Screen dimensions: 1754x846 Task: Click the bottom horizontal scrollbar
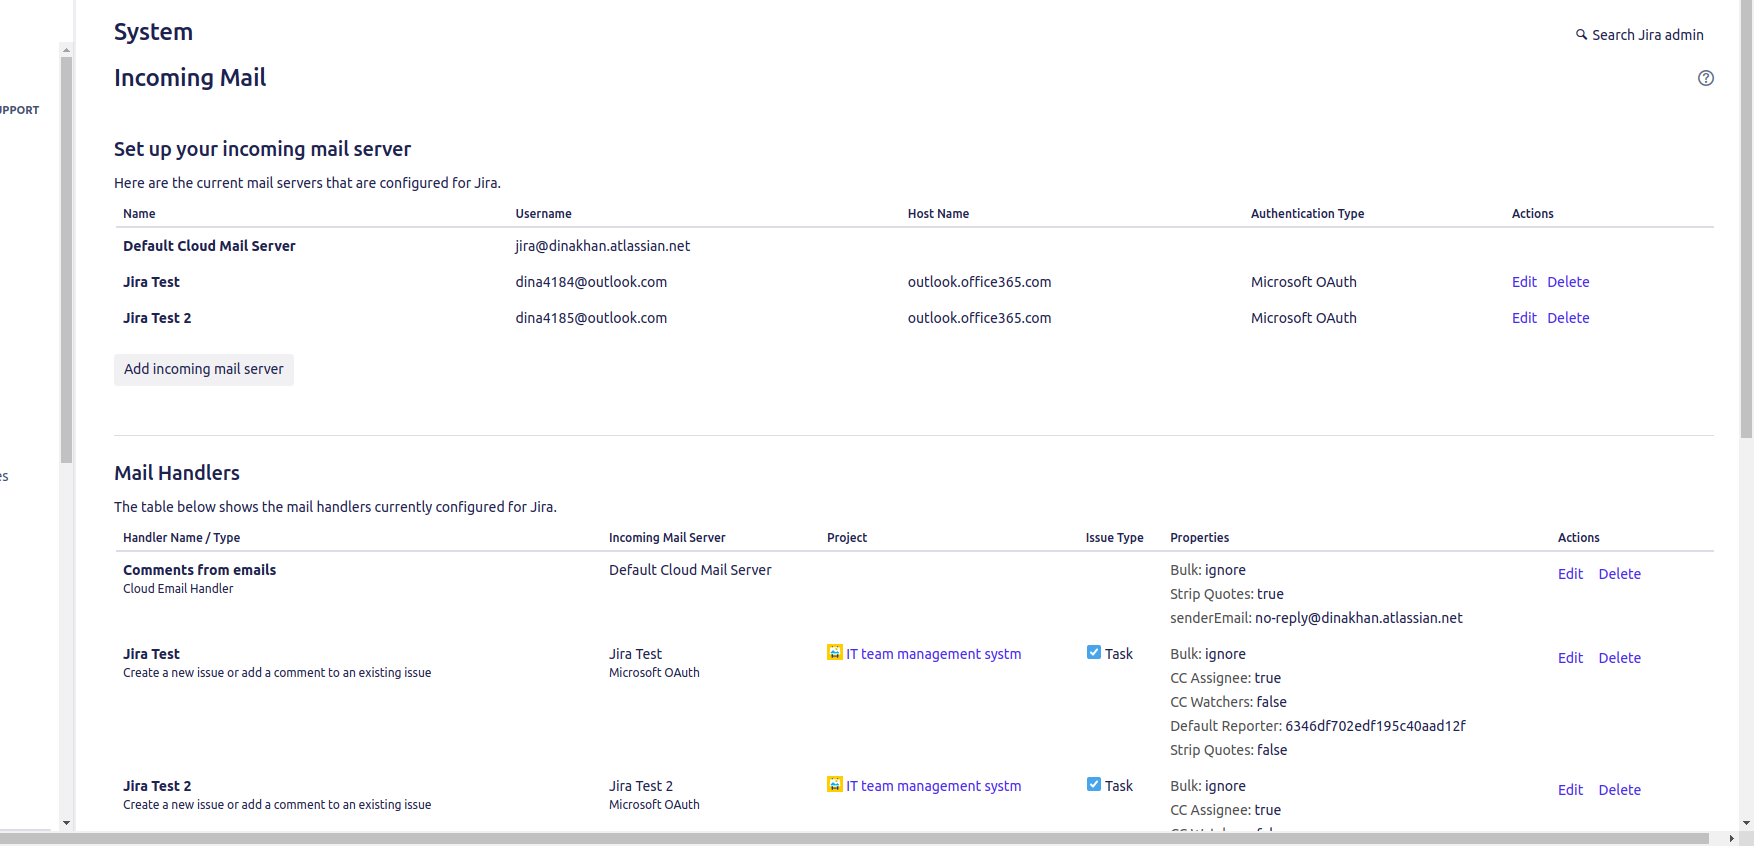click(855, 838)
